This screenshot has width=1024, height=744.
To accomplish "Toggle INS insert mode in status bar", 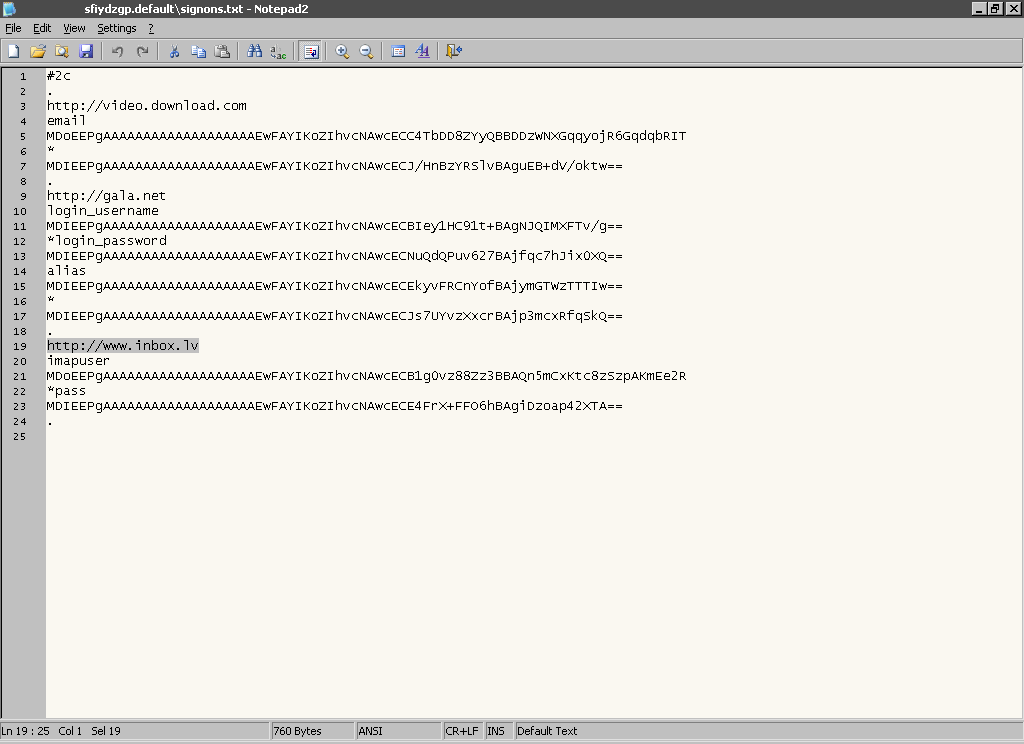I will pos(496,731).
